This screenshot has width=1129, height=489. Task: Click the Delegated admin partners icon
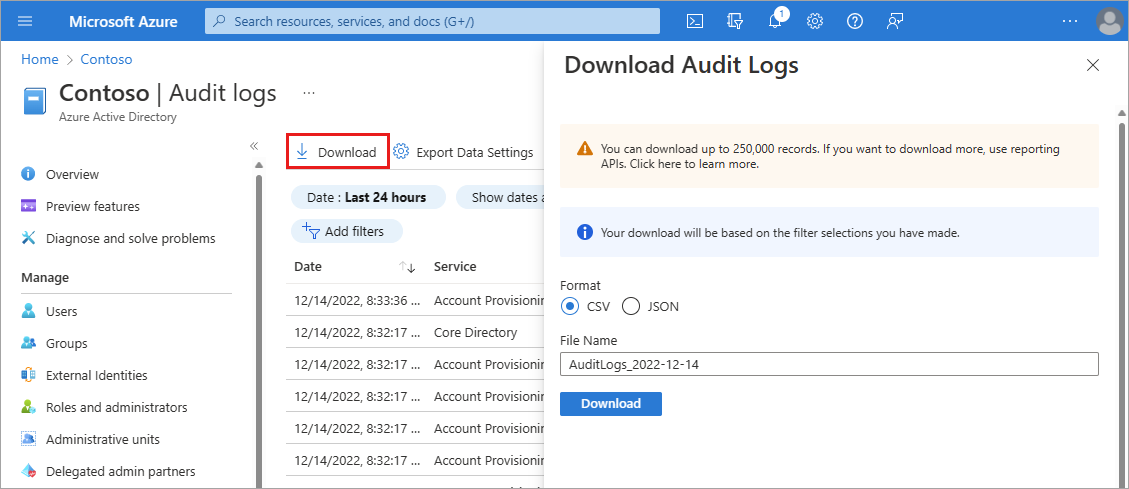pyautogui.click(x=28, y=472)
